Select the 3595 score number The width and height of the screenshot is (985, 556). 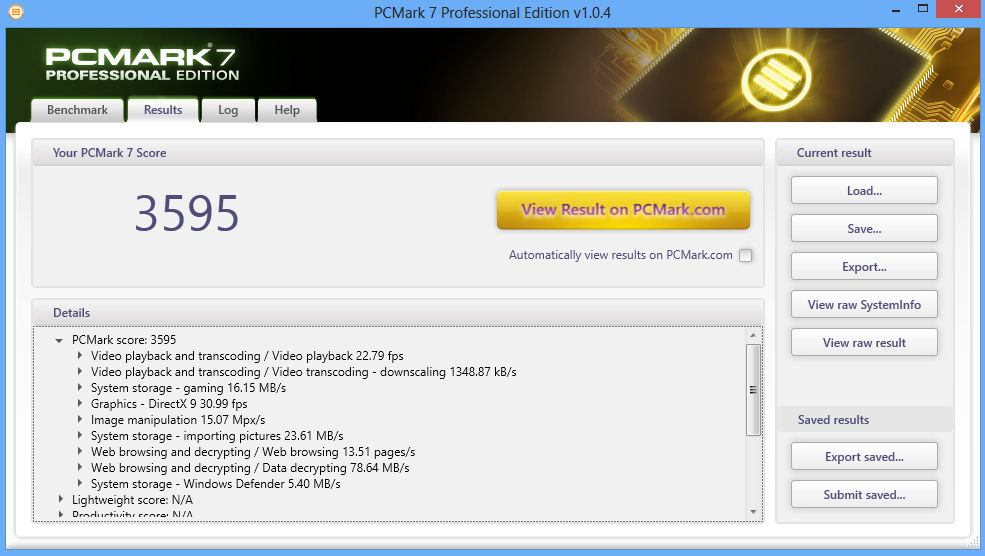[x=187, y=213]
